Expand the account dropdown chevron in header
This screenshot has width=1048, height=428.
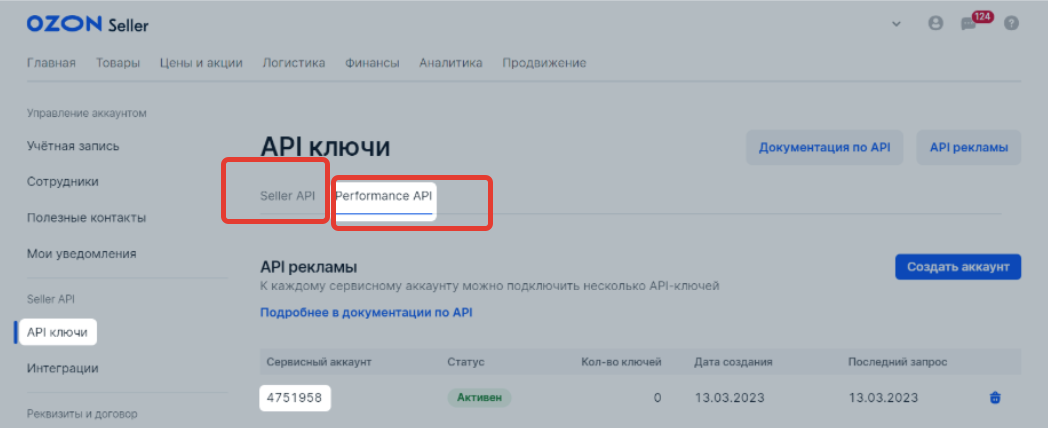point(896,24)
